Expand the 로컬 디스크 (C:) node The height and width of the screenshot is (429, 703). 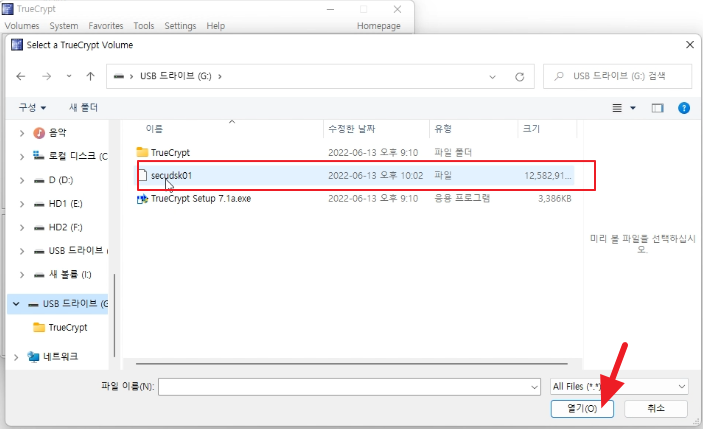click(x=22, y=156)
